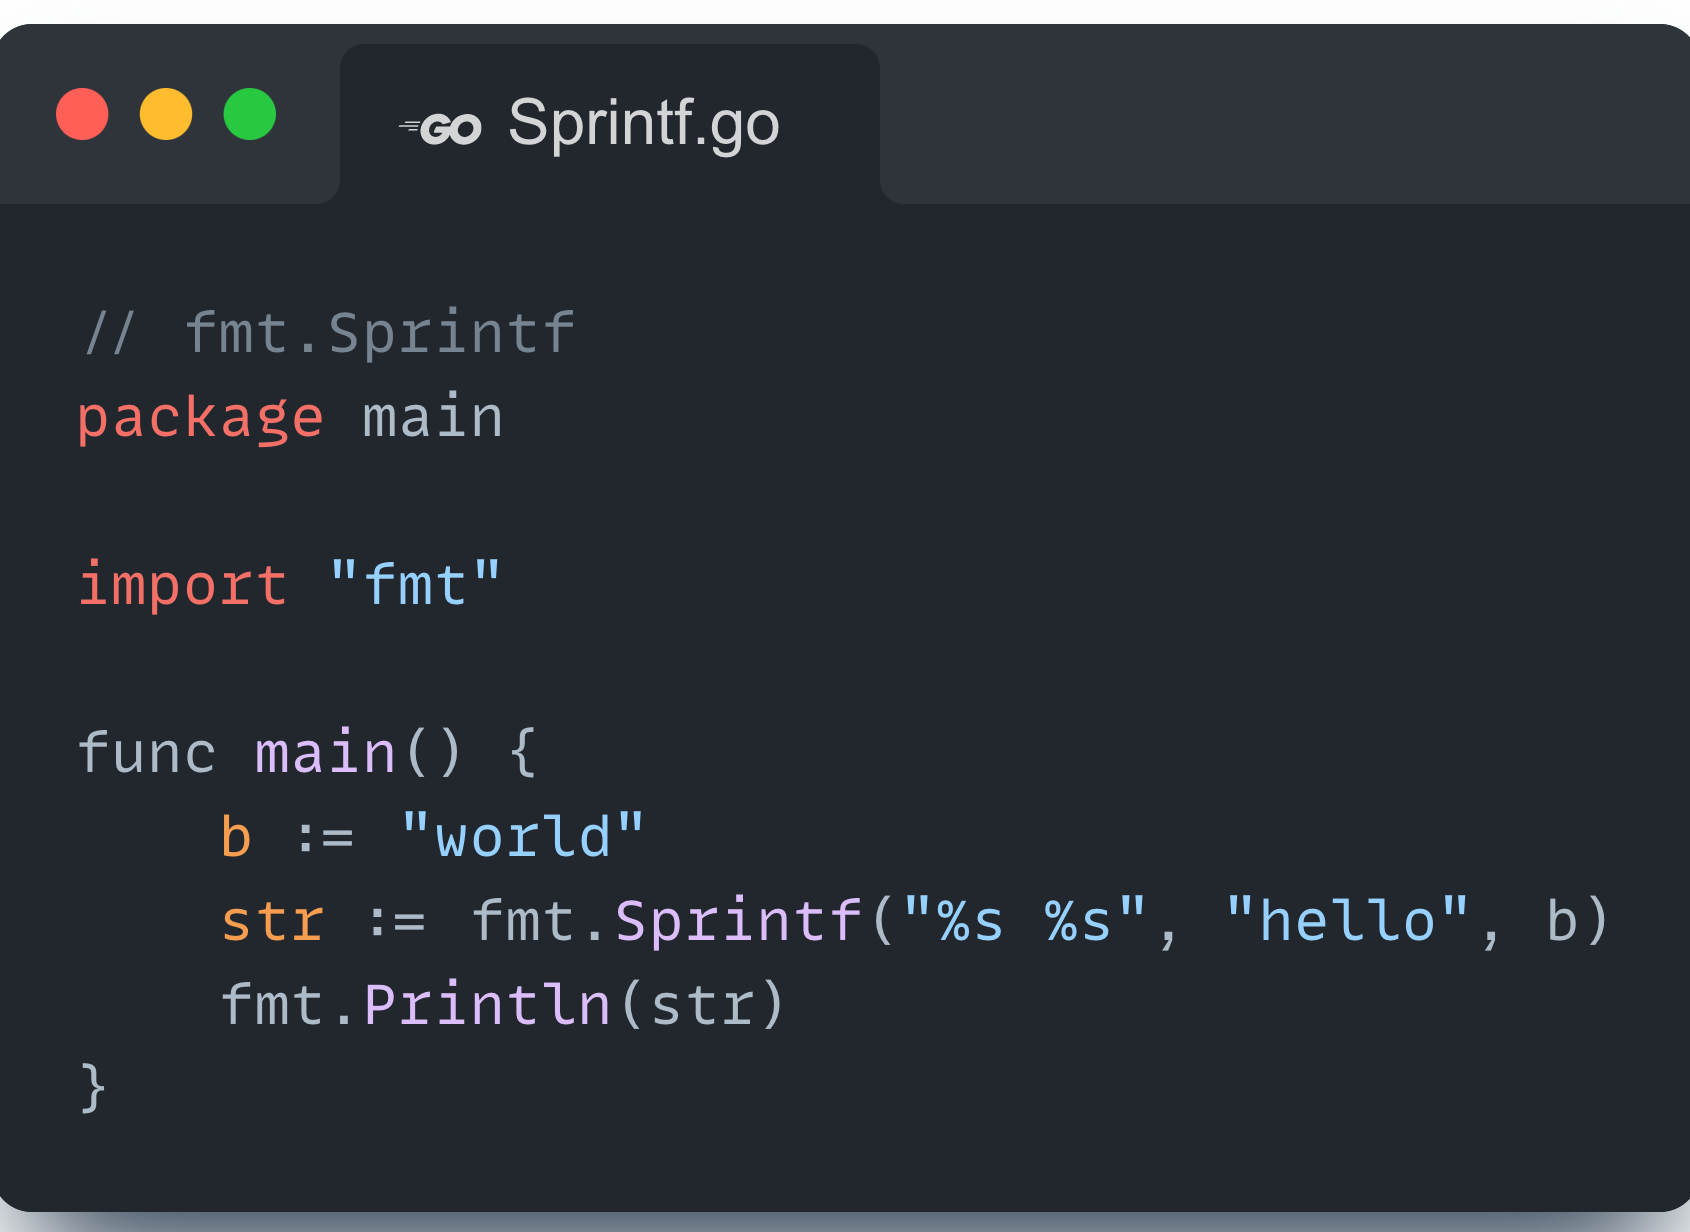This screenshot has height=1232, width=1690.
Task: Click the Println method call
Action: click(487, 1005)
